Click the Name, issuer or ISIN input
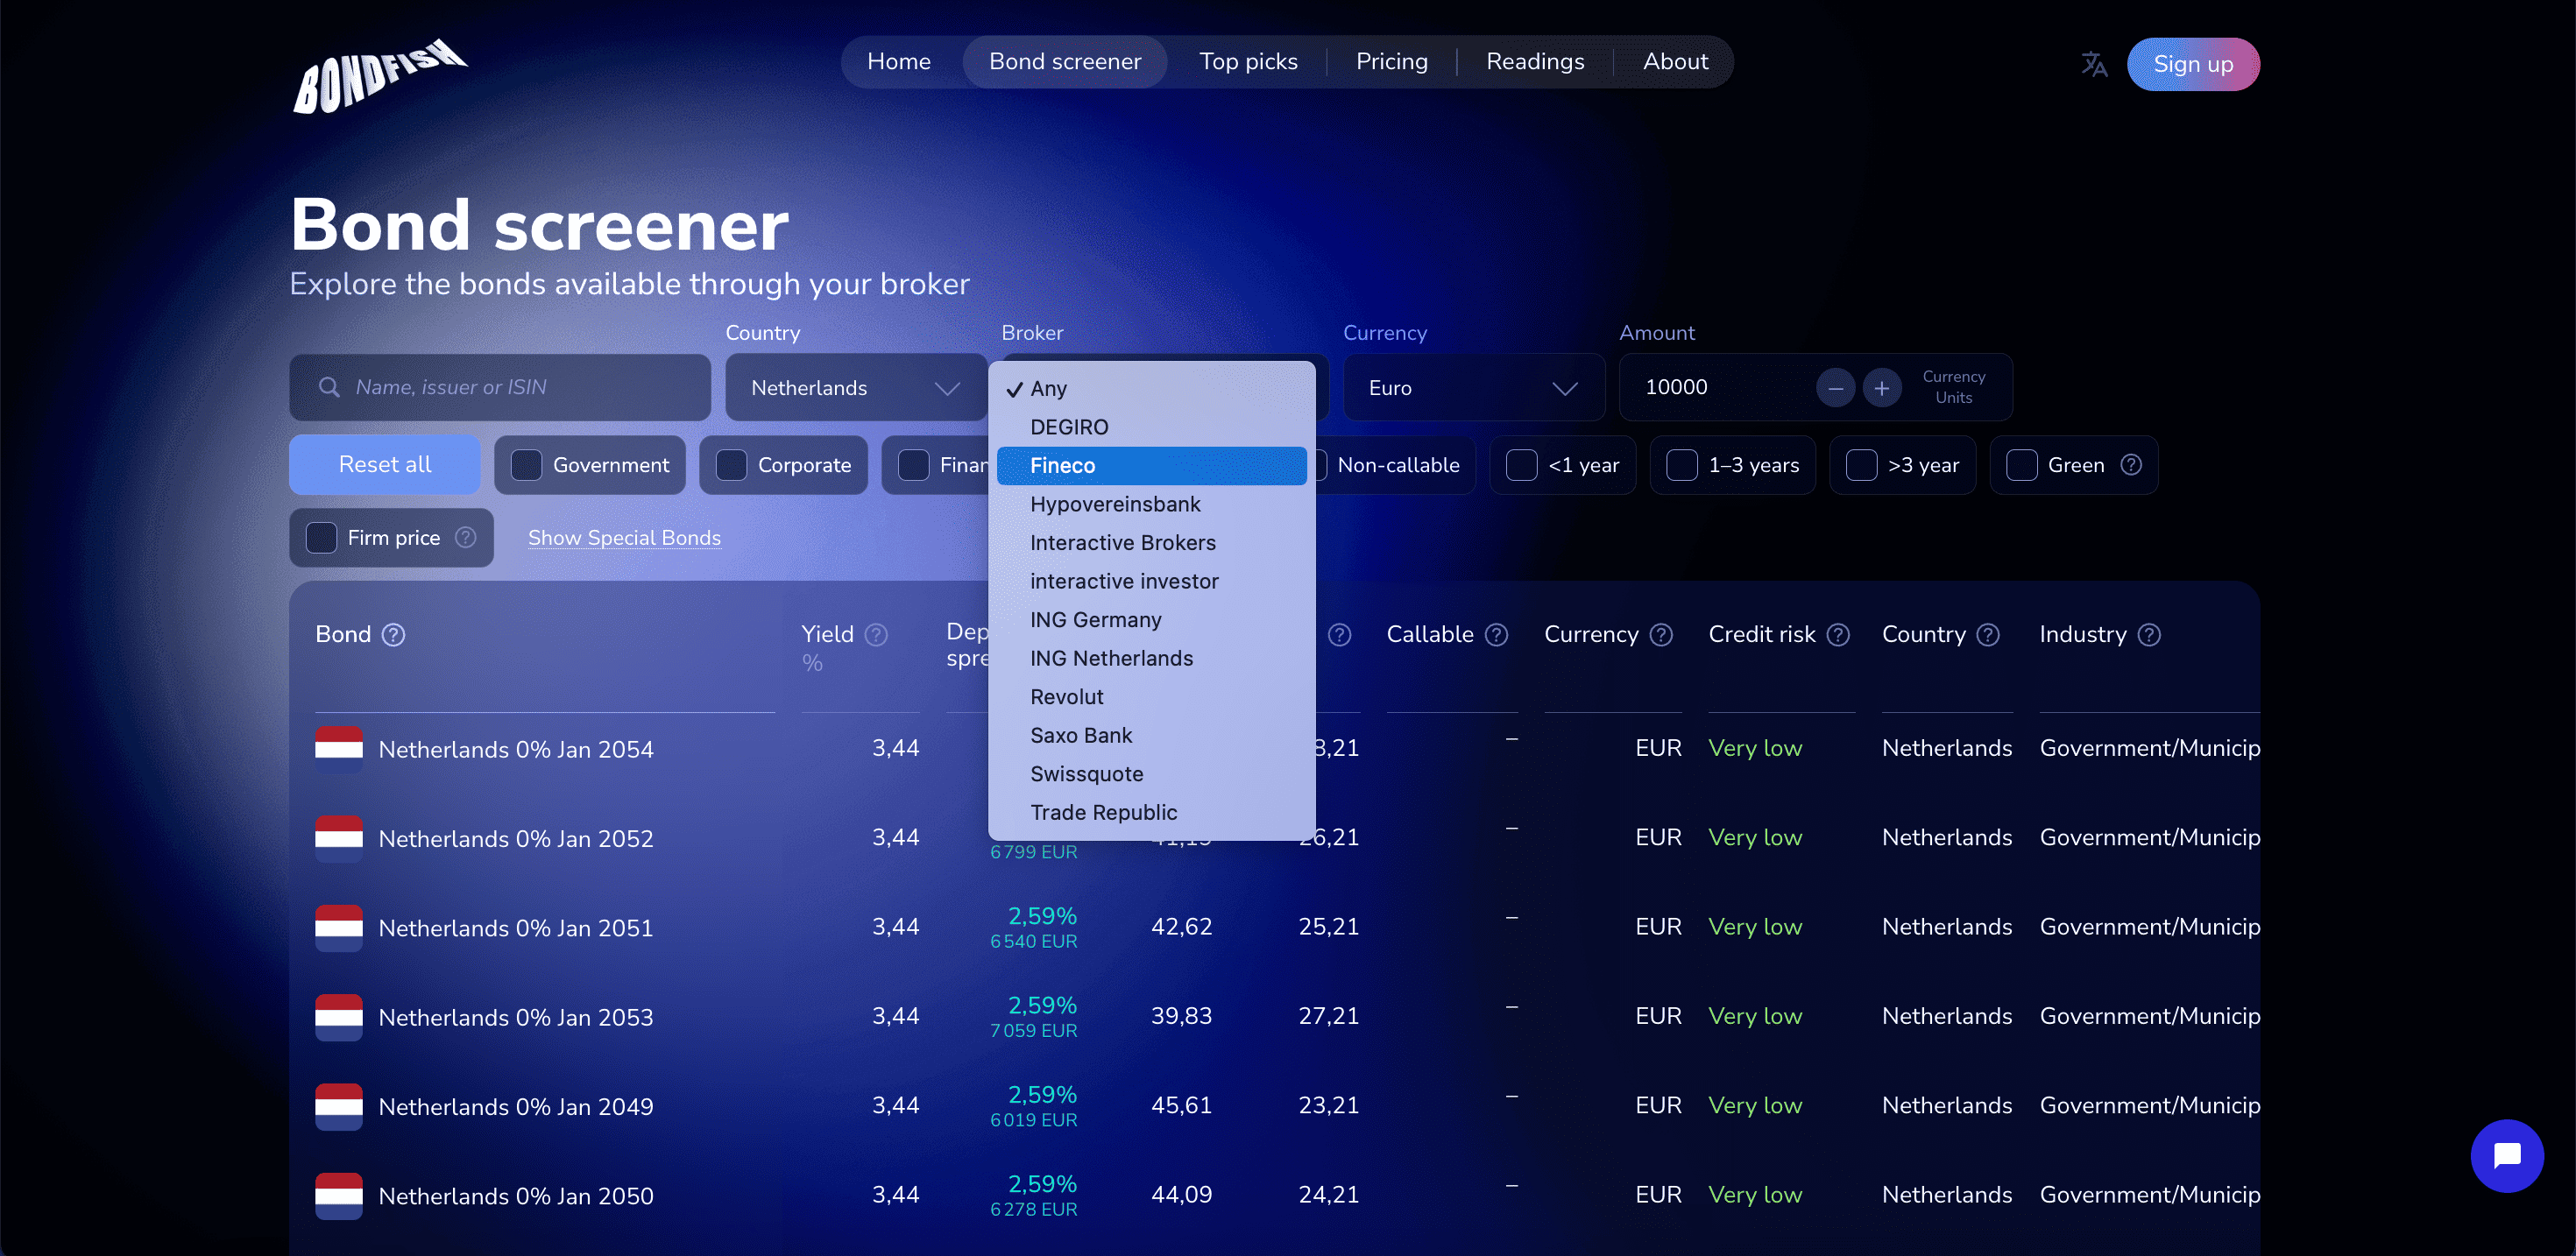This screenshot has height=1256, width=2576. (500, 387)
